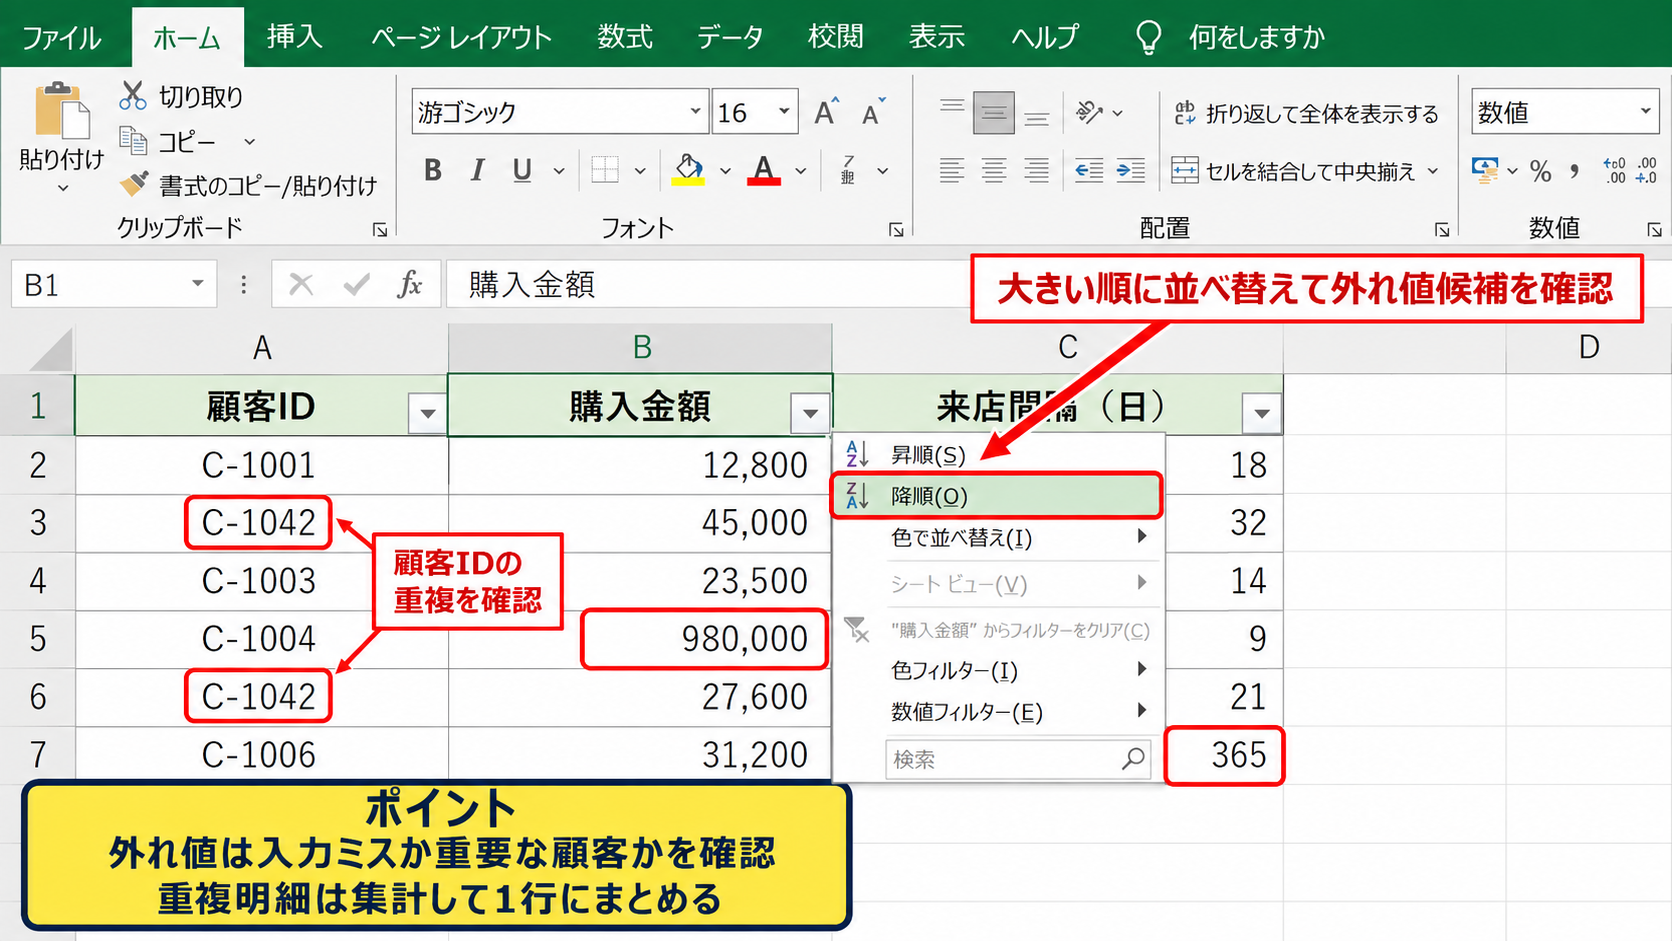
Task: Open the font size dropdown showing 16
Action: 784,112
